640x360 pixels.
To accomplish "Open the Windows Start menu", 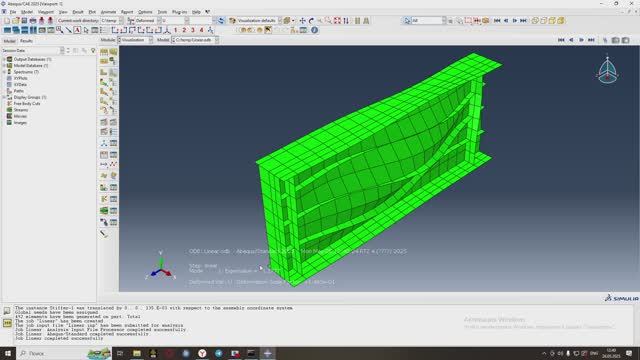I will pyautogui.click(x=8, y=353).
